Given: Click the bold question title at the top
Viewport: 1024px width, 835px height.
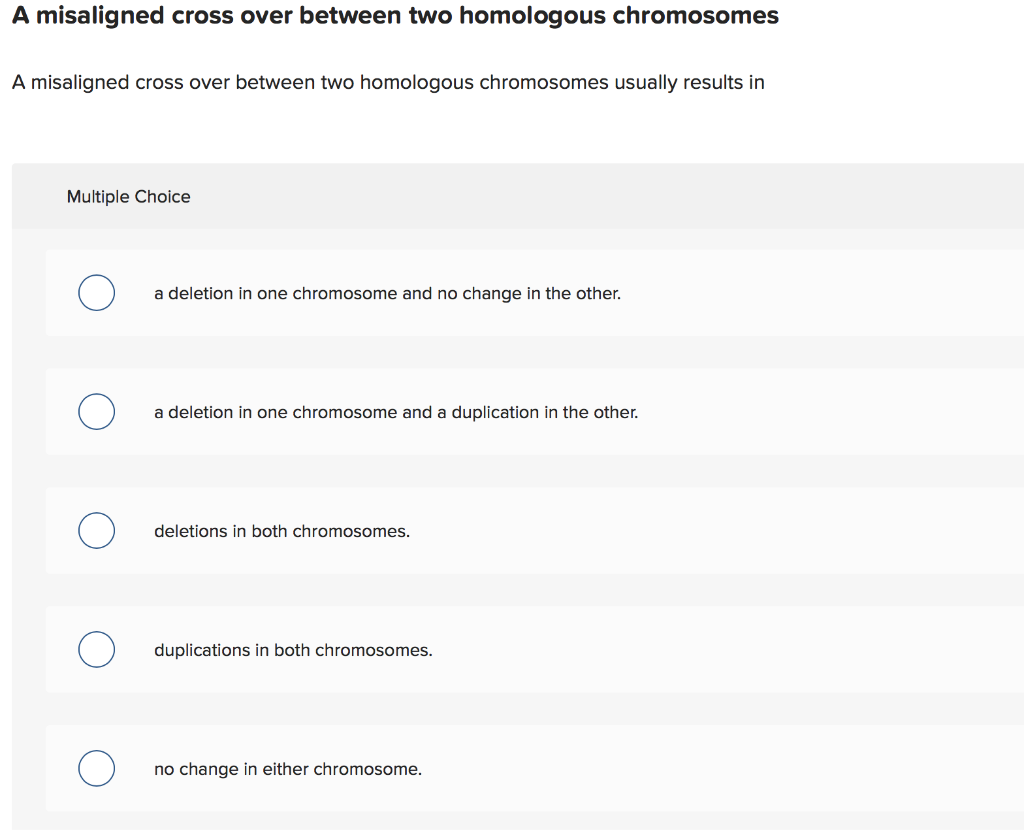Looking at the screenshot, I should pyautogui.click(x=394, y=15).
